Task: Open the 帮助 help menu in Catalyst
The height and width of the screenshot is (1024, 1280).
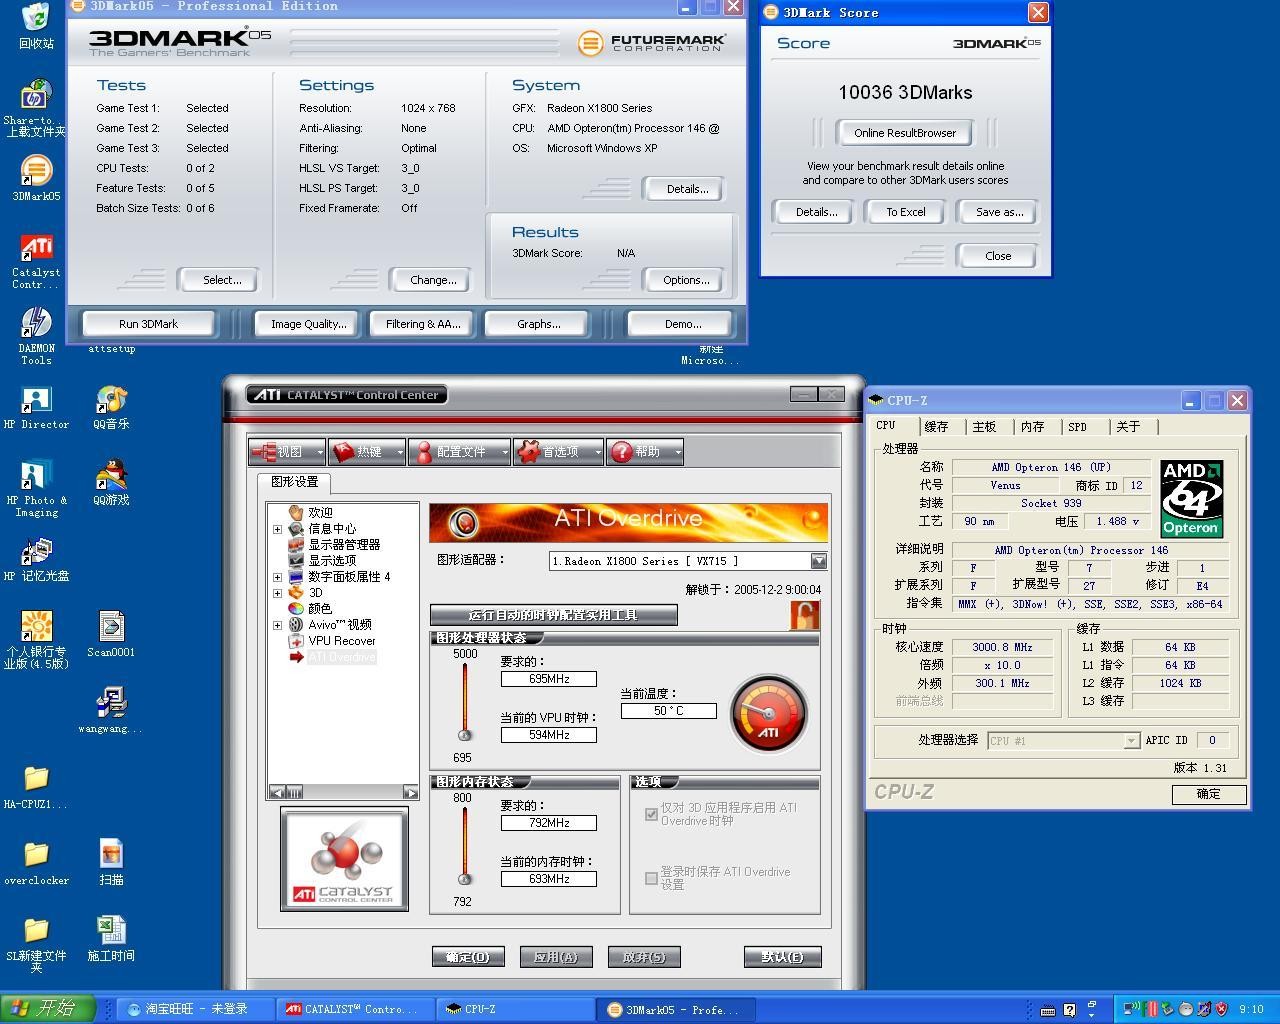Action: coord(645,452)
